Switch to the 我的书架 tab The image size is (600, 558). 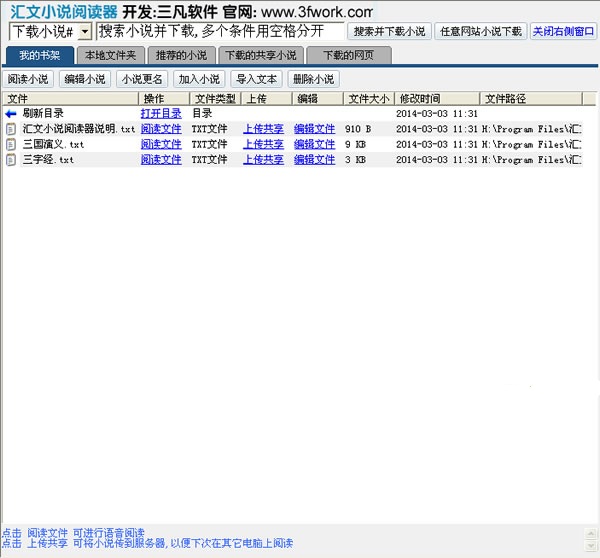(40, 55)
